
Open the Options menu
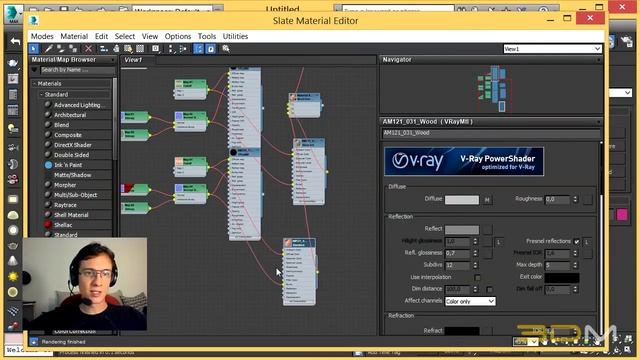click(x=178, y=36)
